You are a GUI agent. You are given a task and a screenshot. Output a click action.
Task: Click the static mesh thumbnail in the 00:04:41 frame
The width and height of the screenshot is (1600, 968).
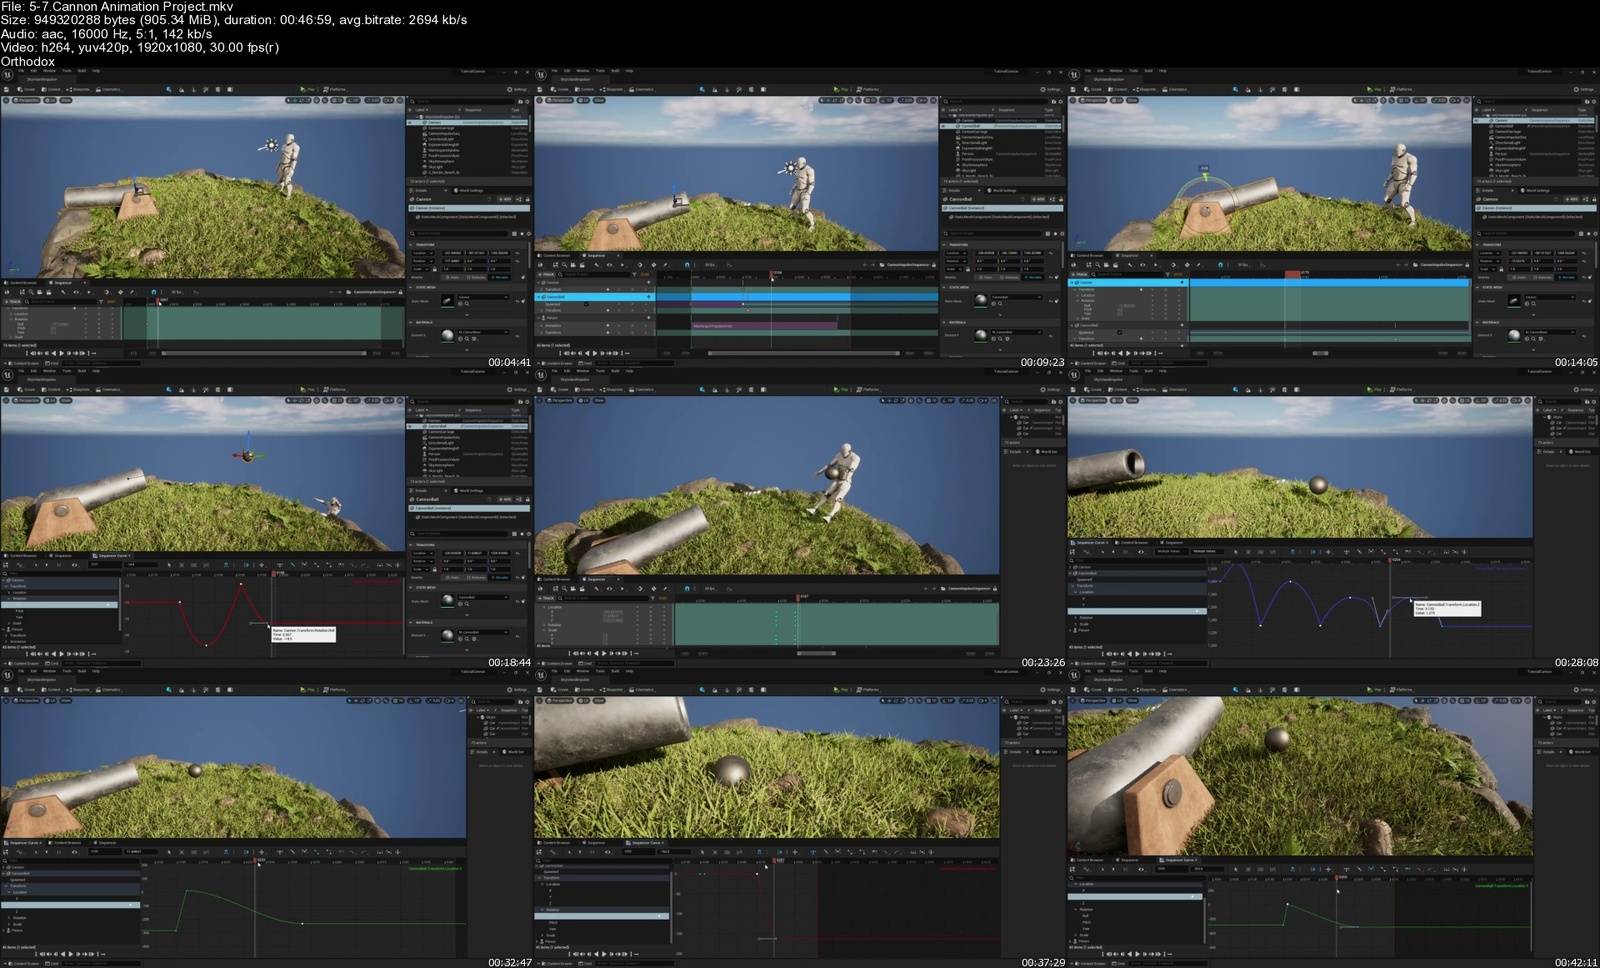coord(448,299)
